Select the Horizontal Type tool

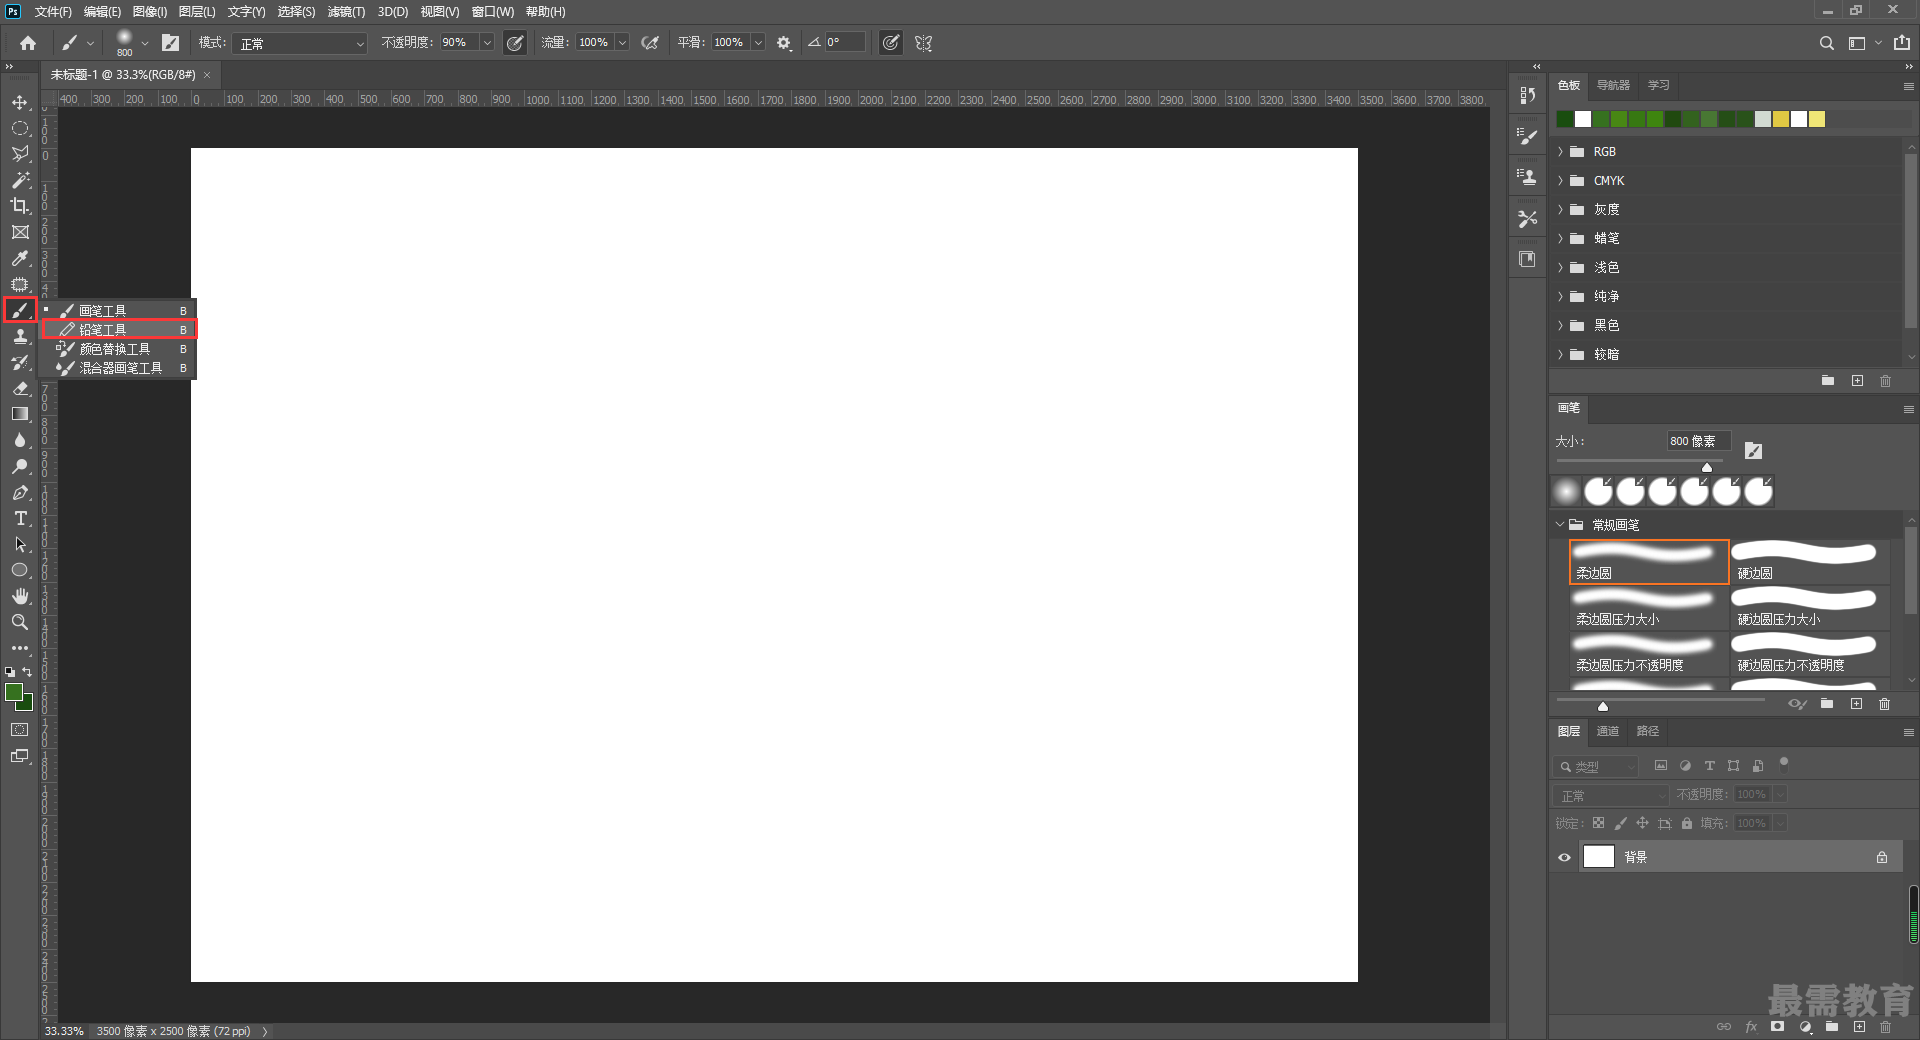point(20,518)
